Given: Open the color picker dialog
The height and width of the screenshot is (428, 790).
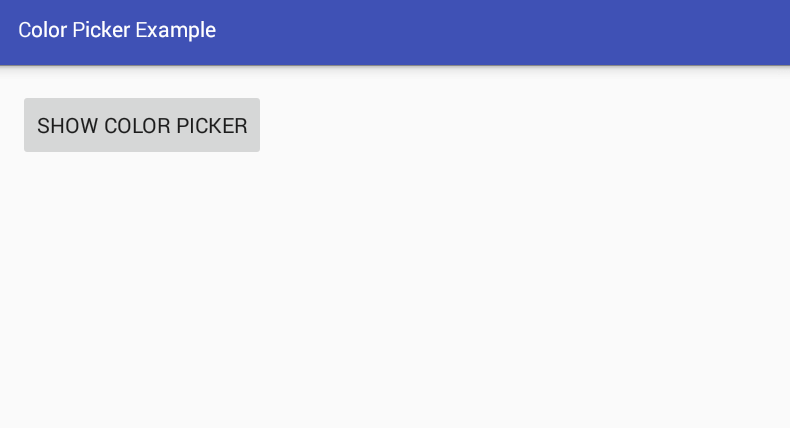Looking at the screenshot, I should point(142,125).
